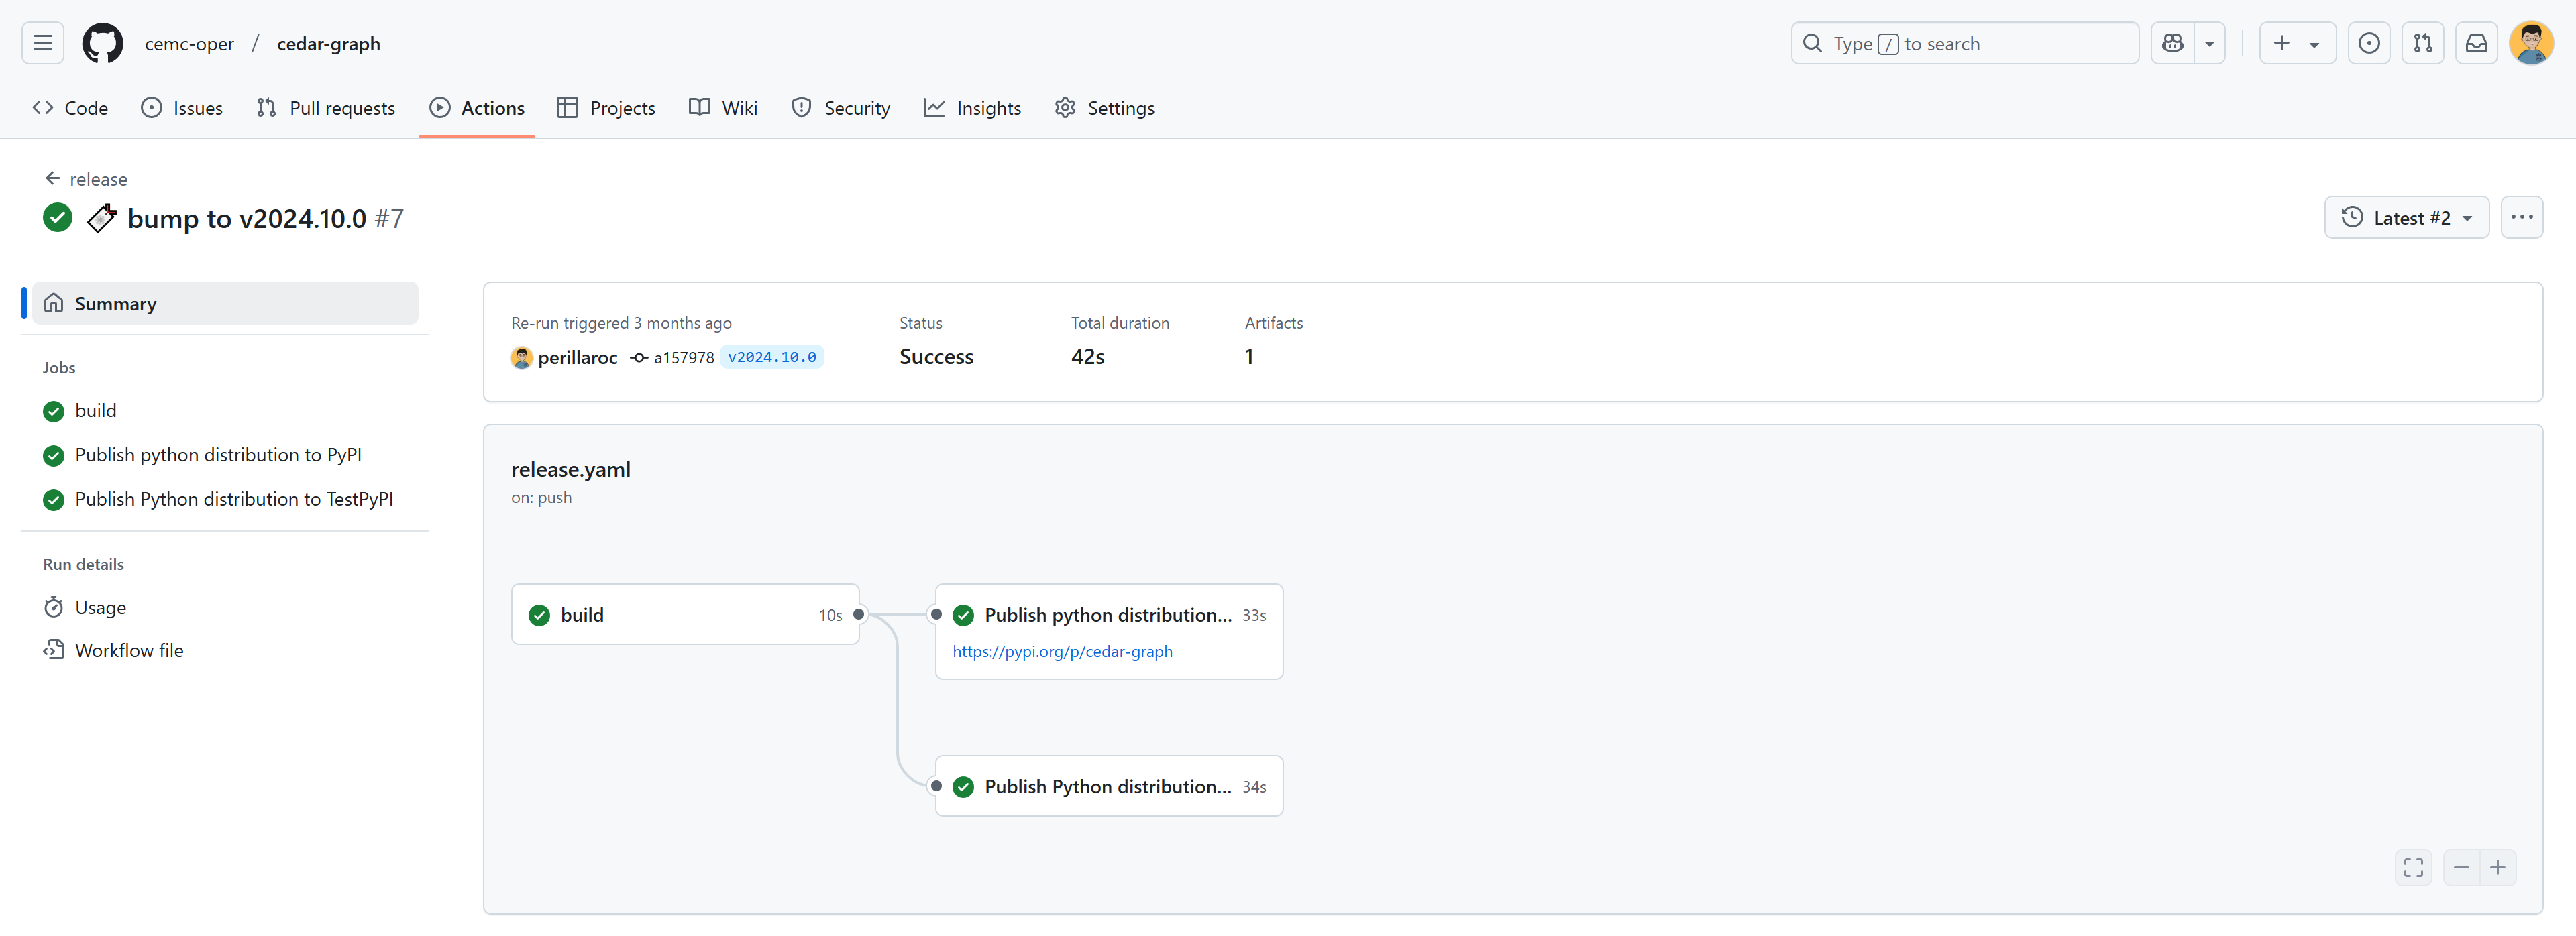
Task: Open the Security tab
Action: click(841, 108)
